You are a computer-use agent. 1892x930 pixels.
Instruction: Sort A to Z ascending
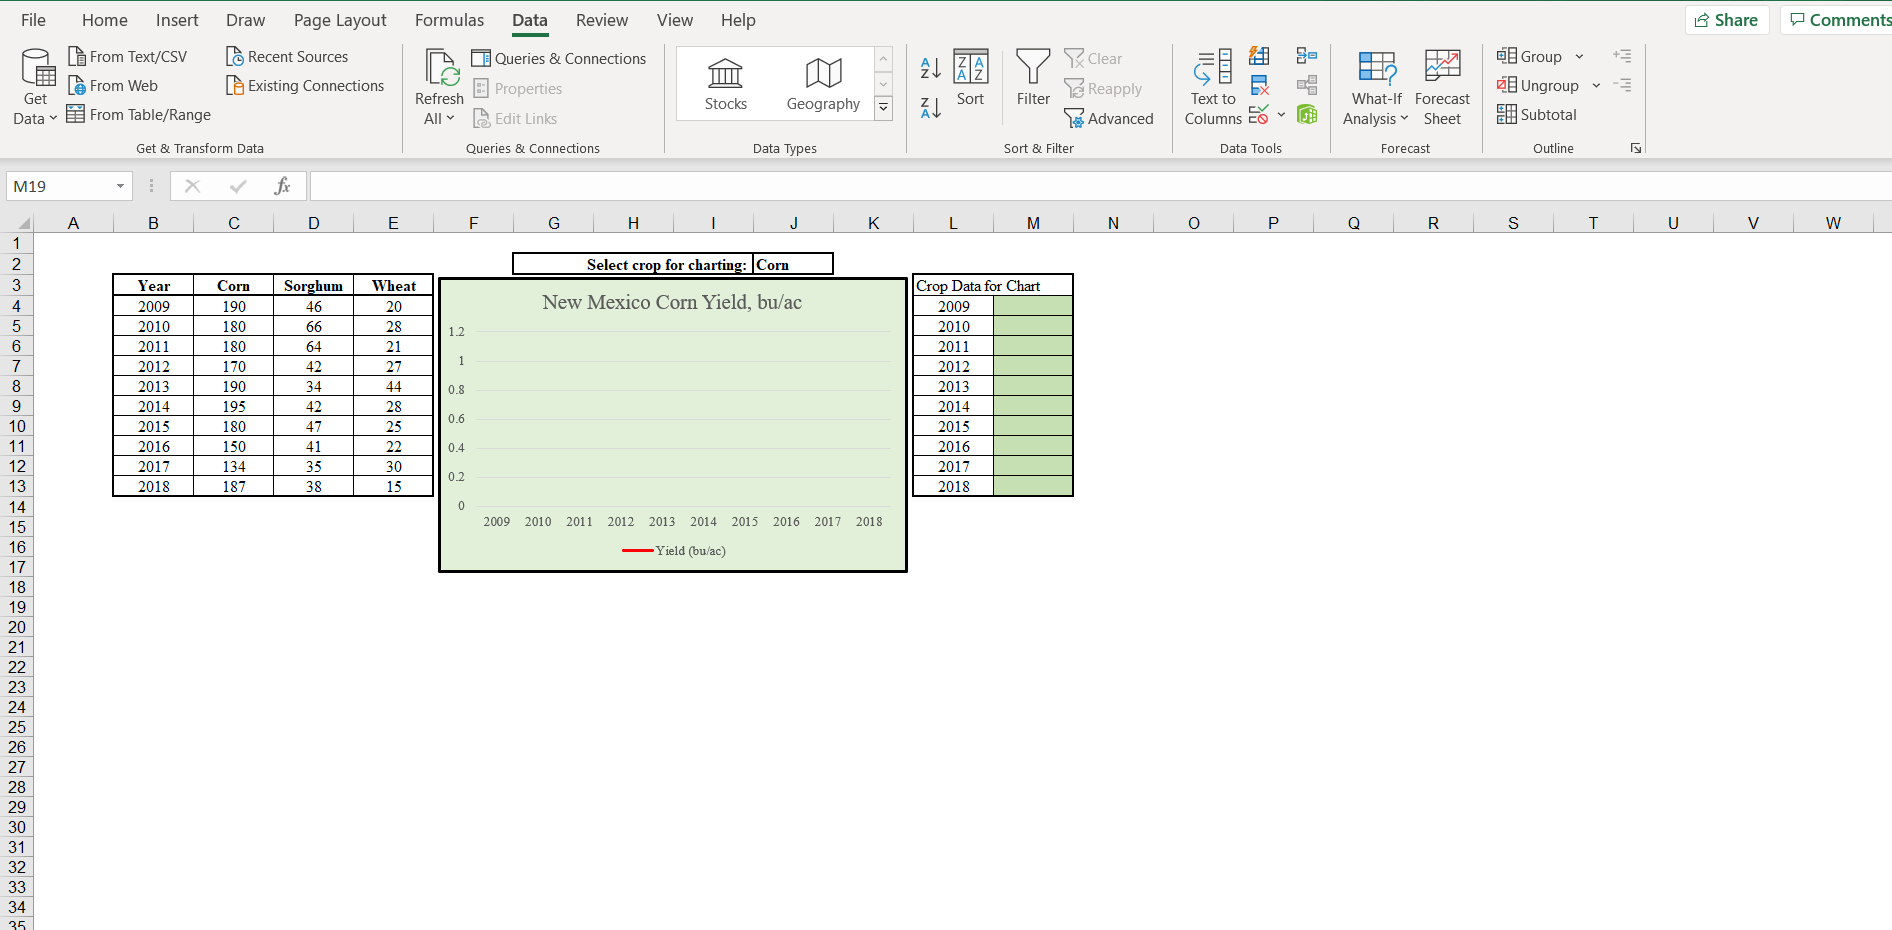[x=930, y=68]
